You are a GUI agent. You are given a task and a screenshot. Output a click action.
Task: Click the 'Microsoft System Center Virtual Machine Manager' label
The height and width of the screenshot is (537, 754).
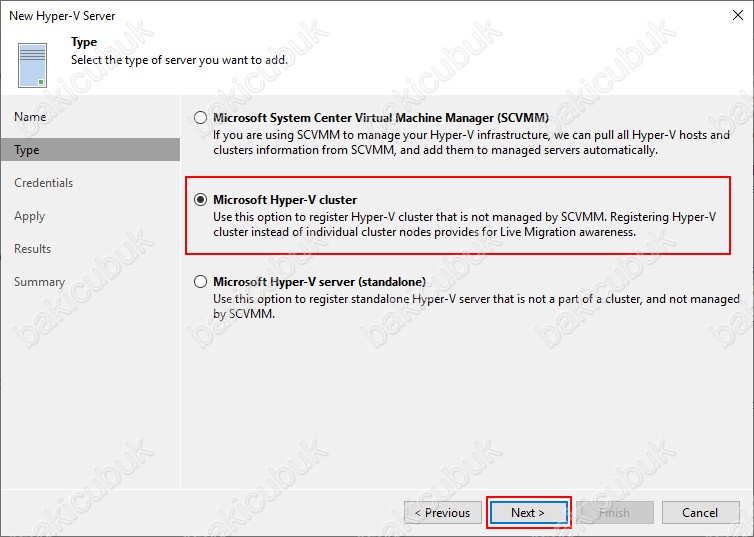tap(381, 118)
